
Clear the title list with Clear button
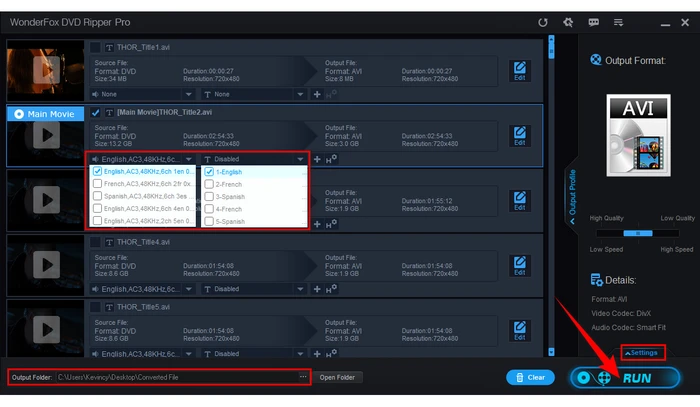pyautogui.click(x=530, y=378)
